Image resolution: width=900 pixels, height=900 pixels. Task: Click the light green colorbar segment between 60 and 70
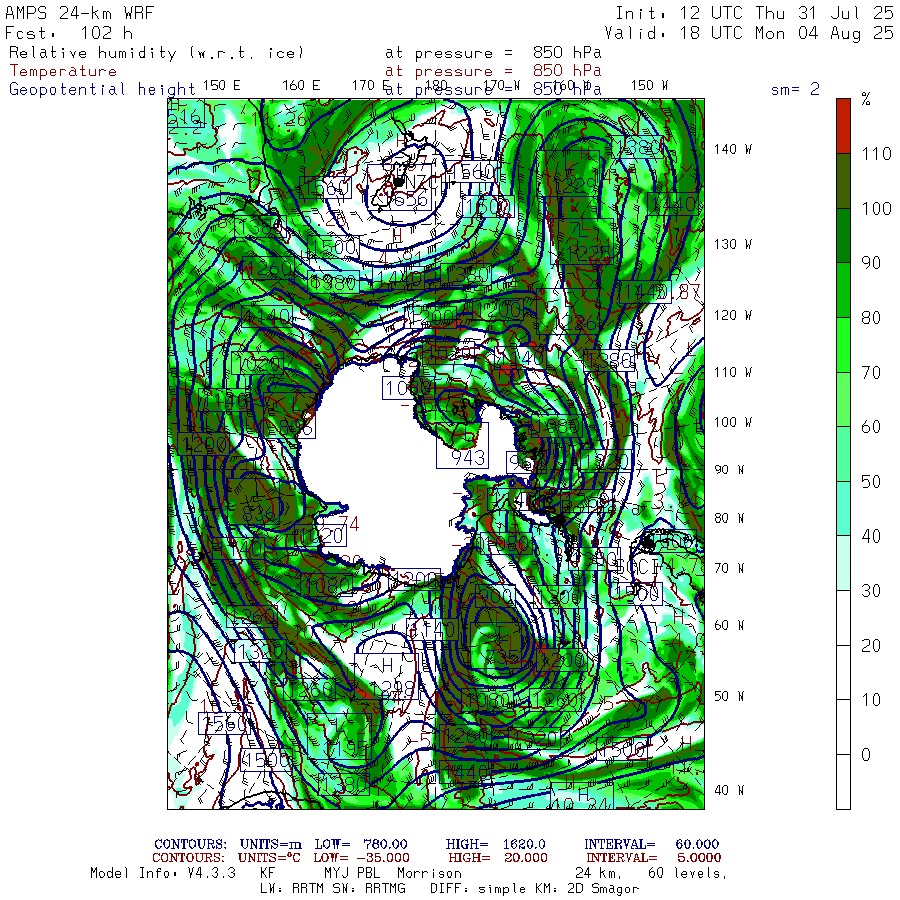coord(843,399)
